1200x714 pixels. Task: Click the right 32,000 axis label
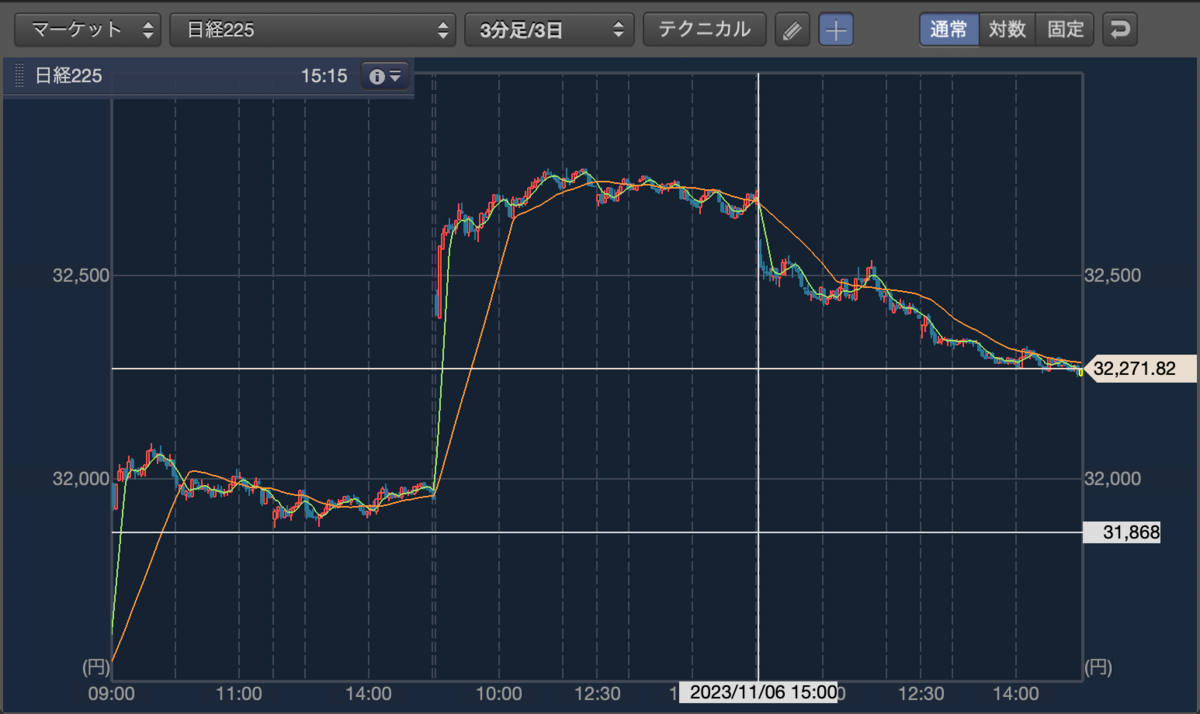[x=1112, y=479]
